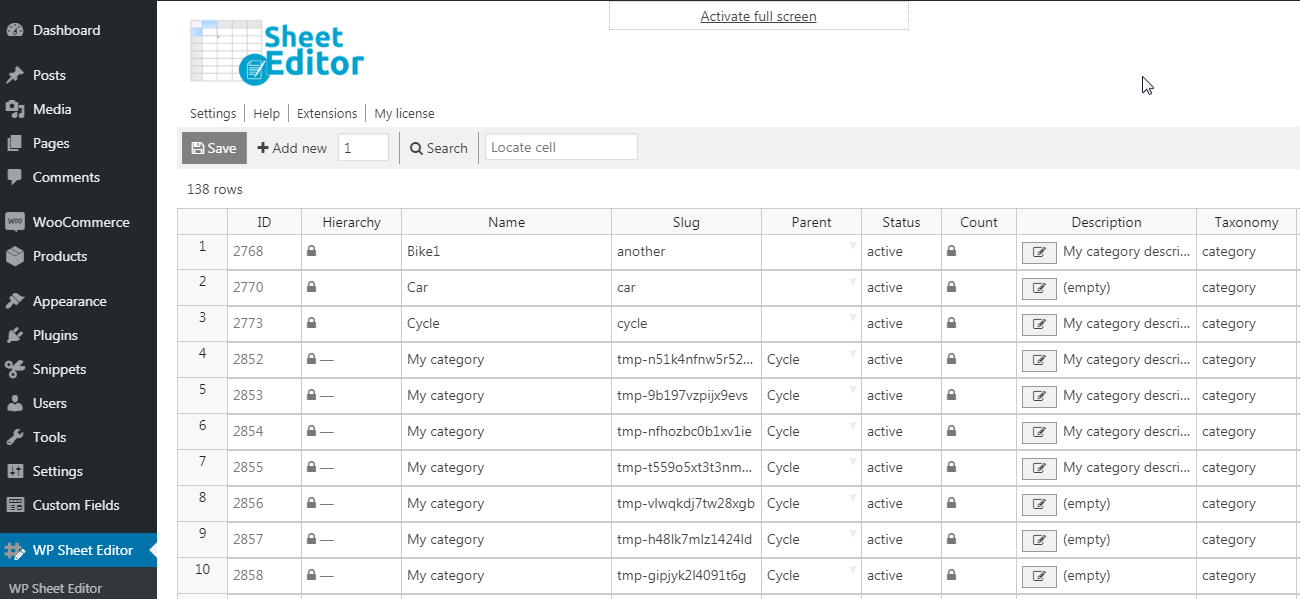Click the Custom Fields sidebar icon
Screen dimensions: 1300x599
15,505
